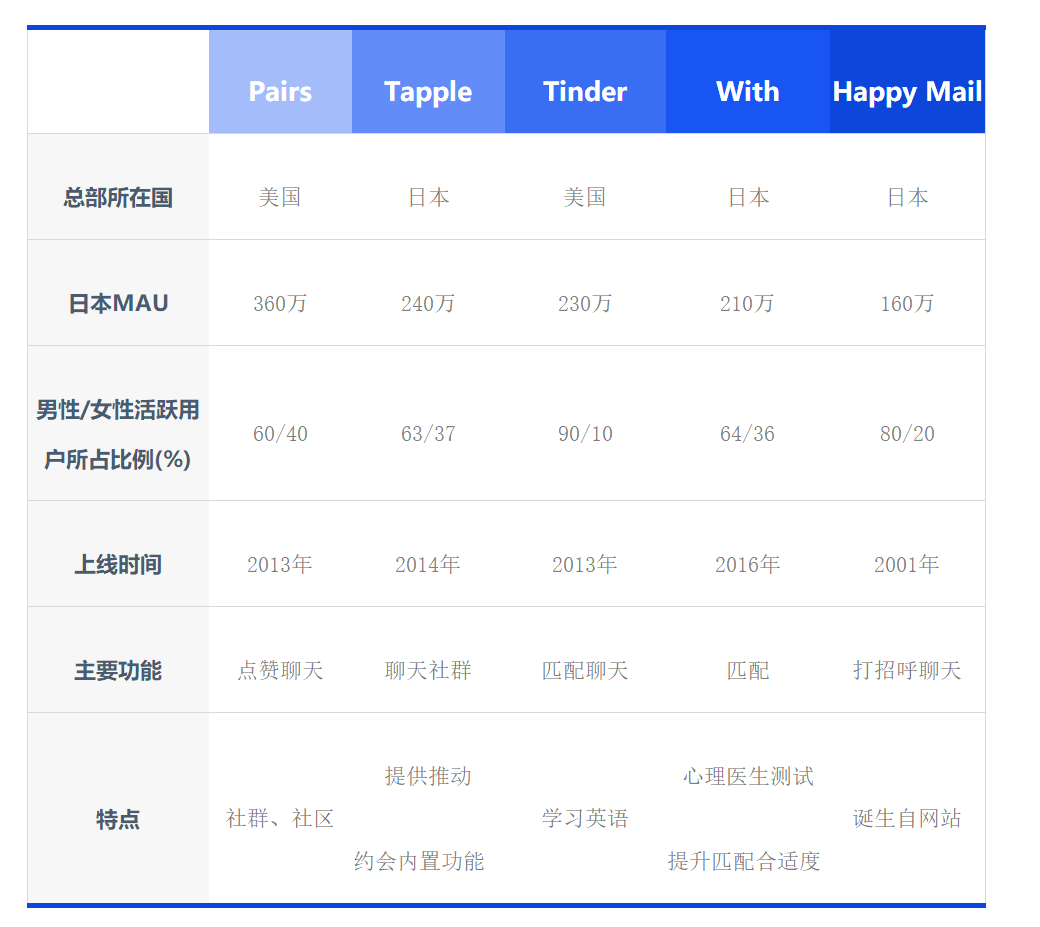1040x927 pixels.
Task: Select the Tinder column header
Action: pyautogui.click(x=585, y=92)
